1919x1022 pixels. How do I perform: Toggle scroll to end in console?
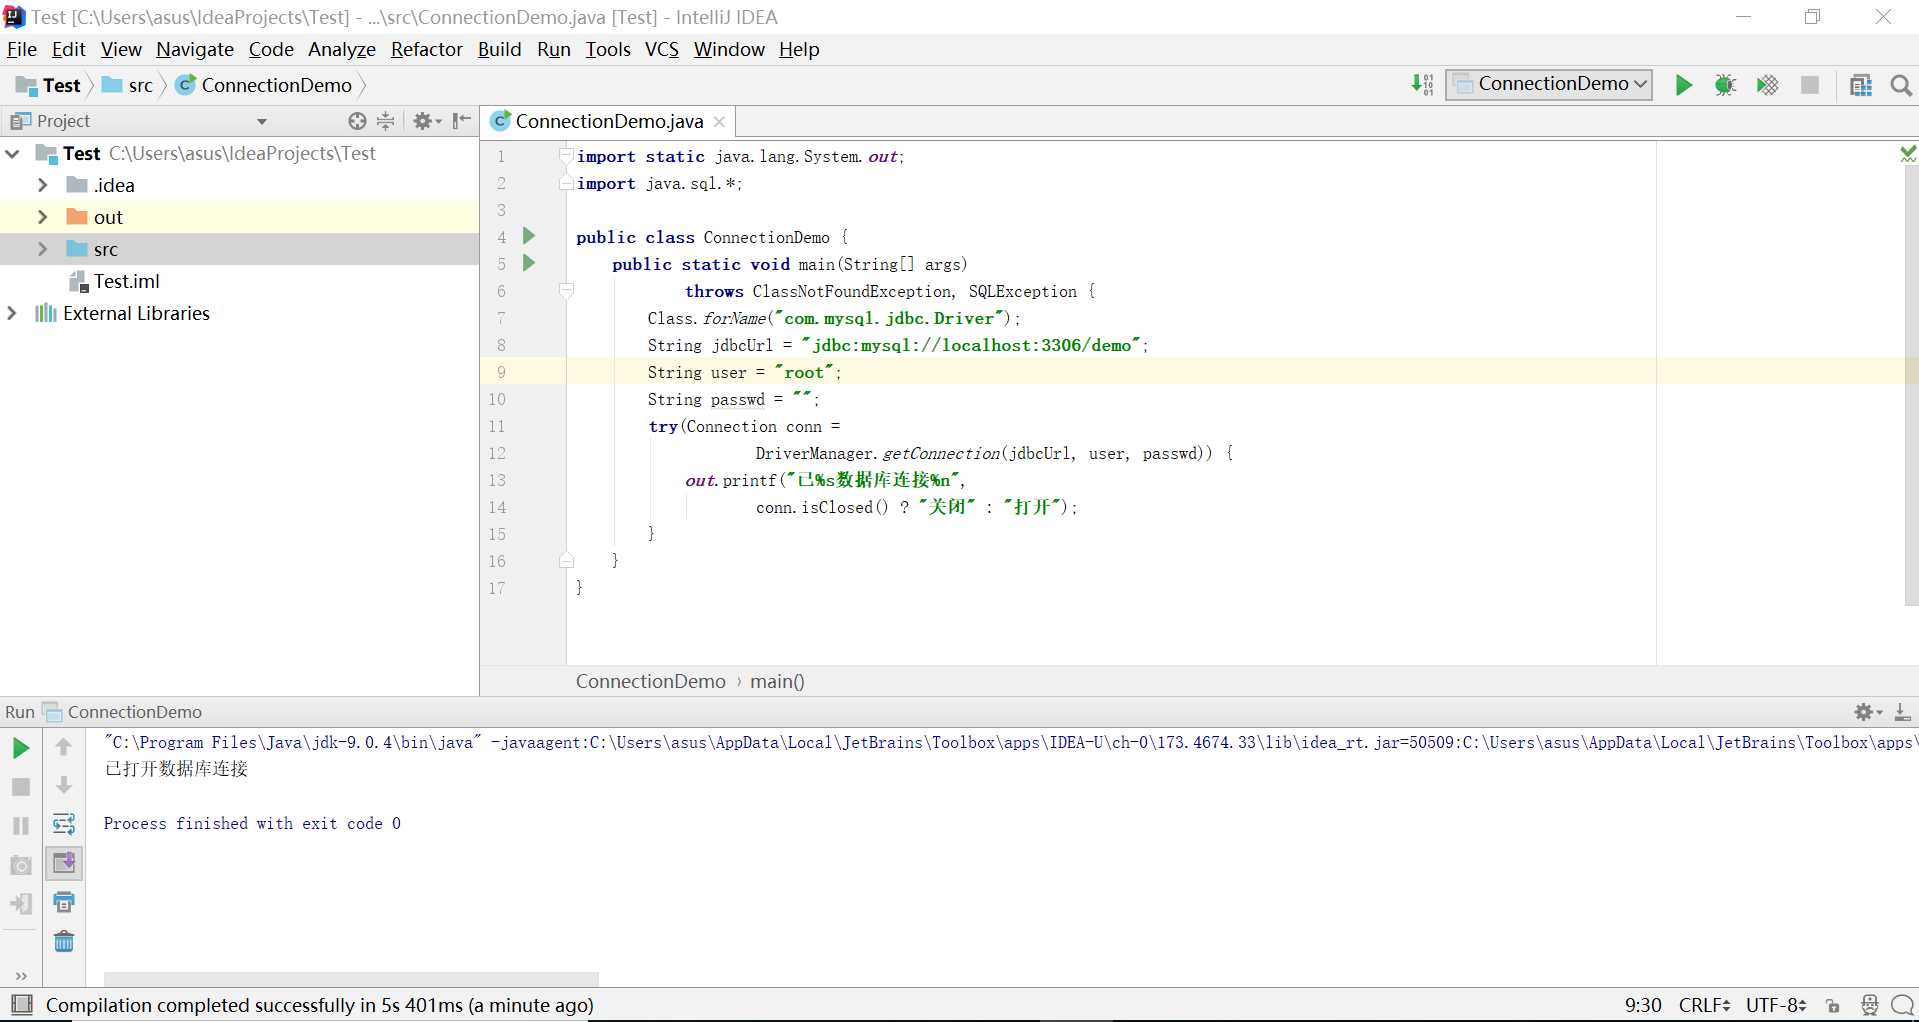[64, 863]
